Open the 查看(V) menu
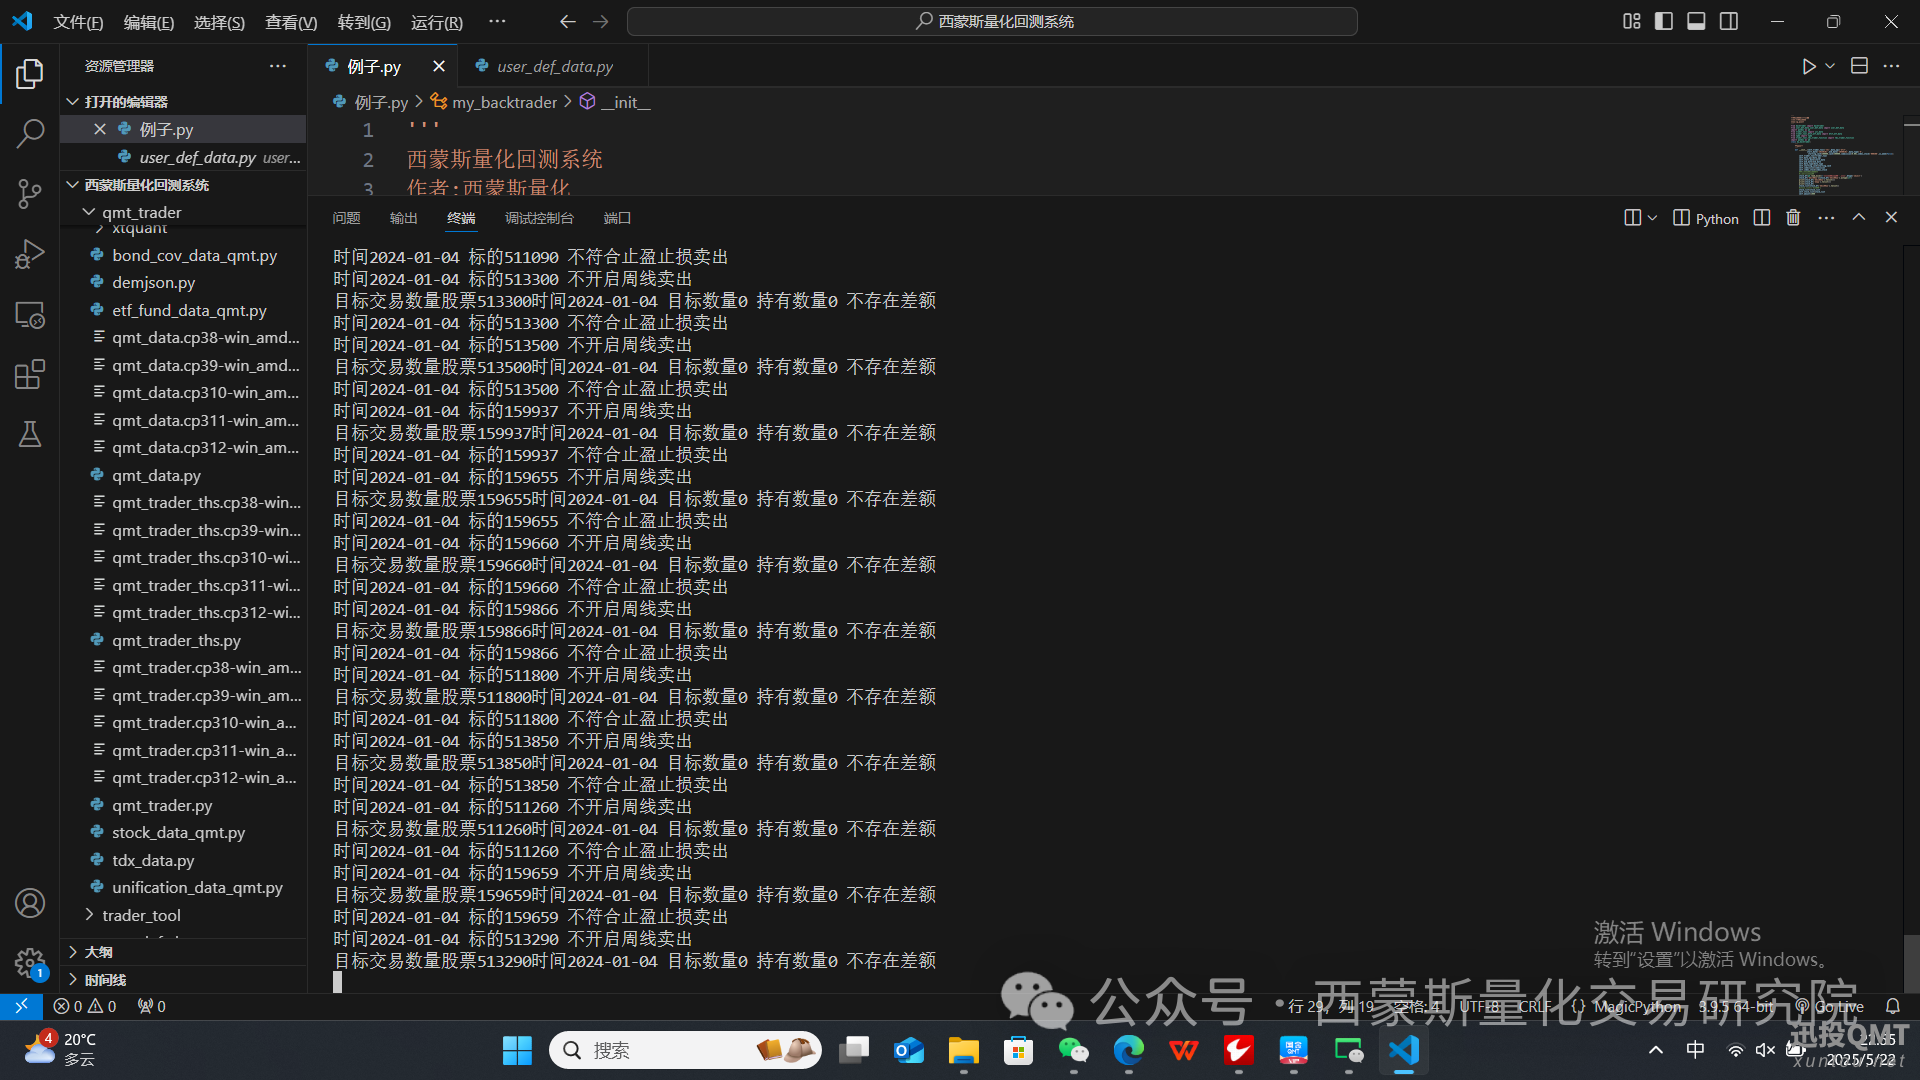 pos(291,22)
